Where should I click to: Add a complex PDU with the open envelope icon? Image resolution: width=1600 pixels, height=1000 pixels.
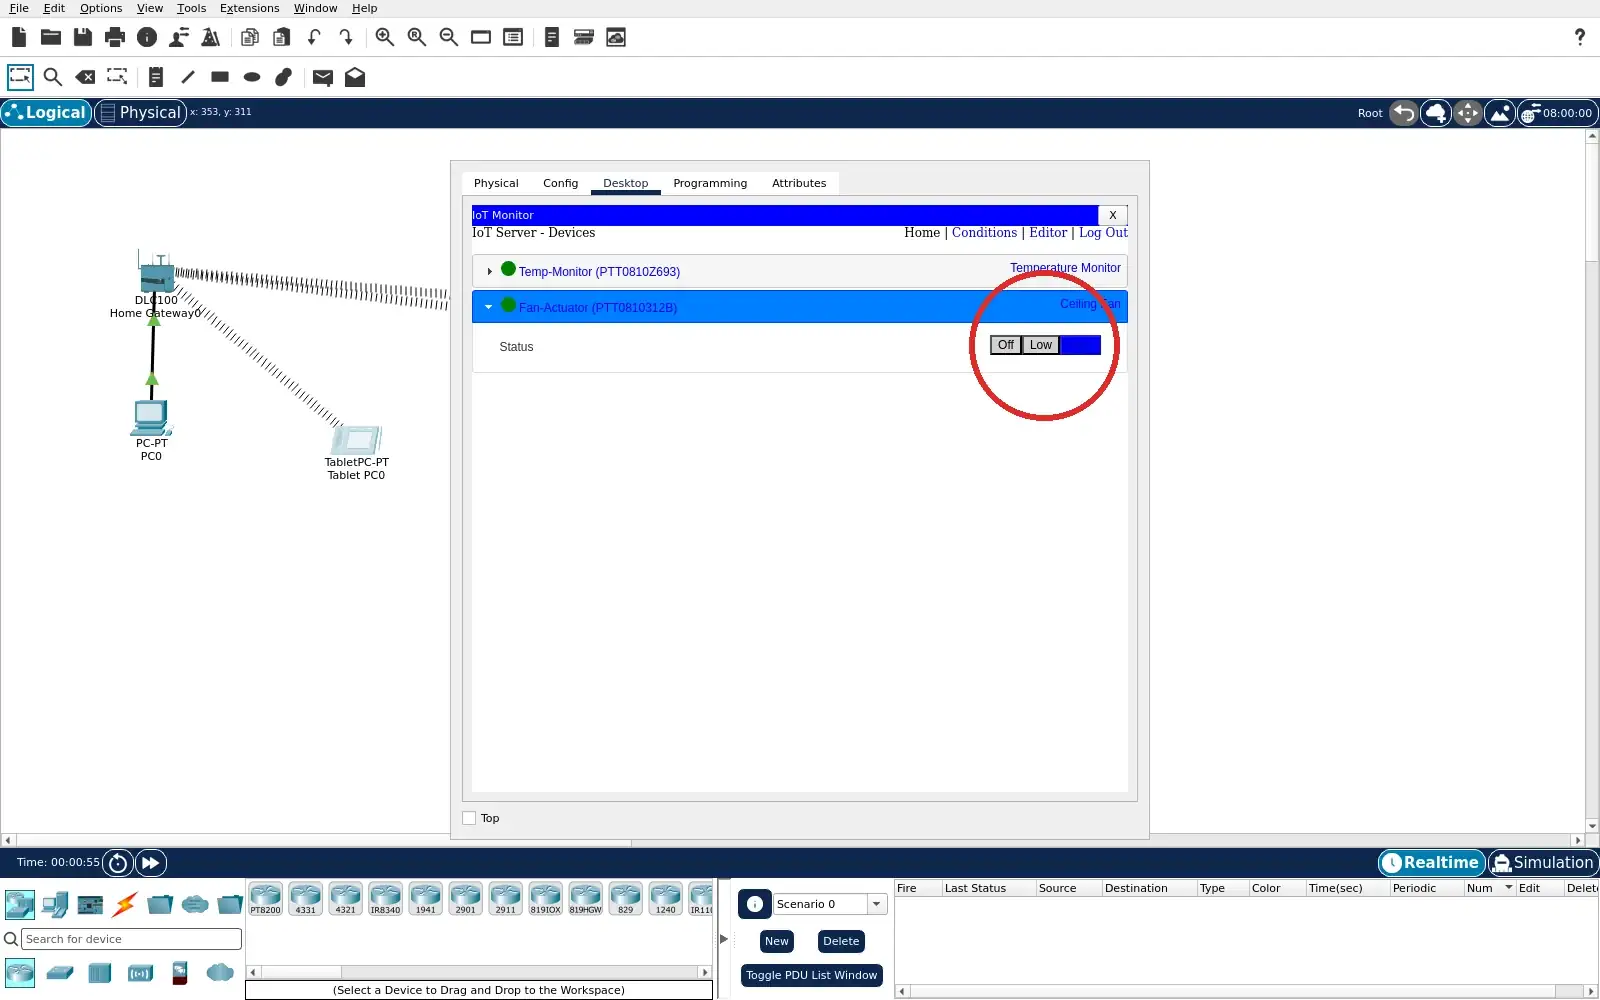tap(355, 77)
